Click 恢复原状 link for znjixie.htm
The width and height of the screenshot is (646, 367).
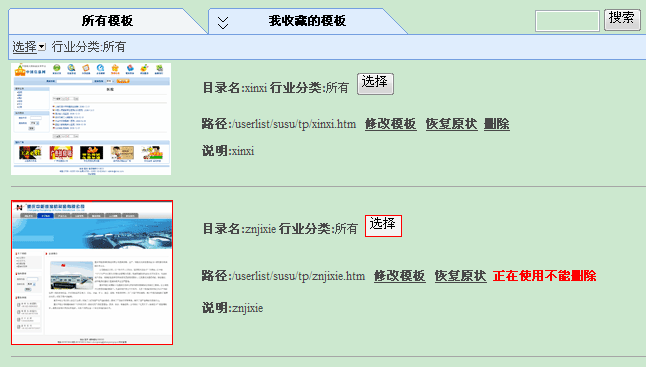click(461, 276)
